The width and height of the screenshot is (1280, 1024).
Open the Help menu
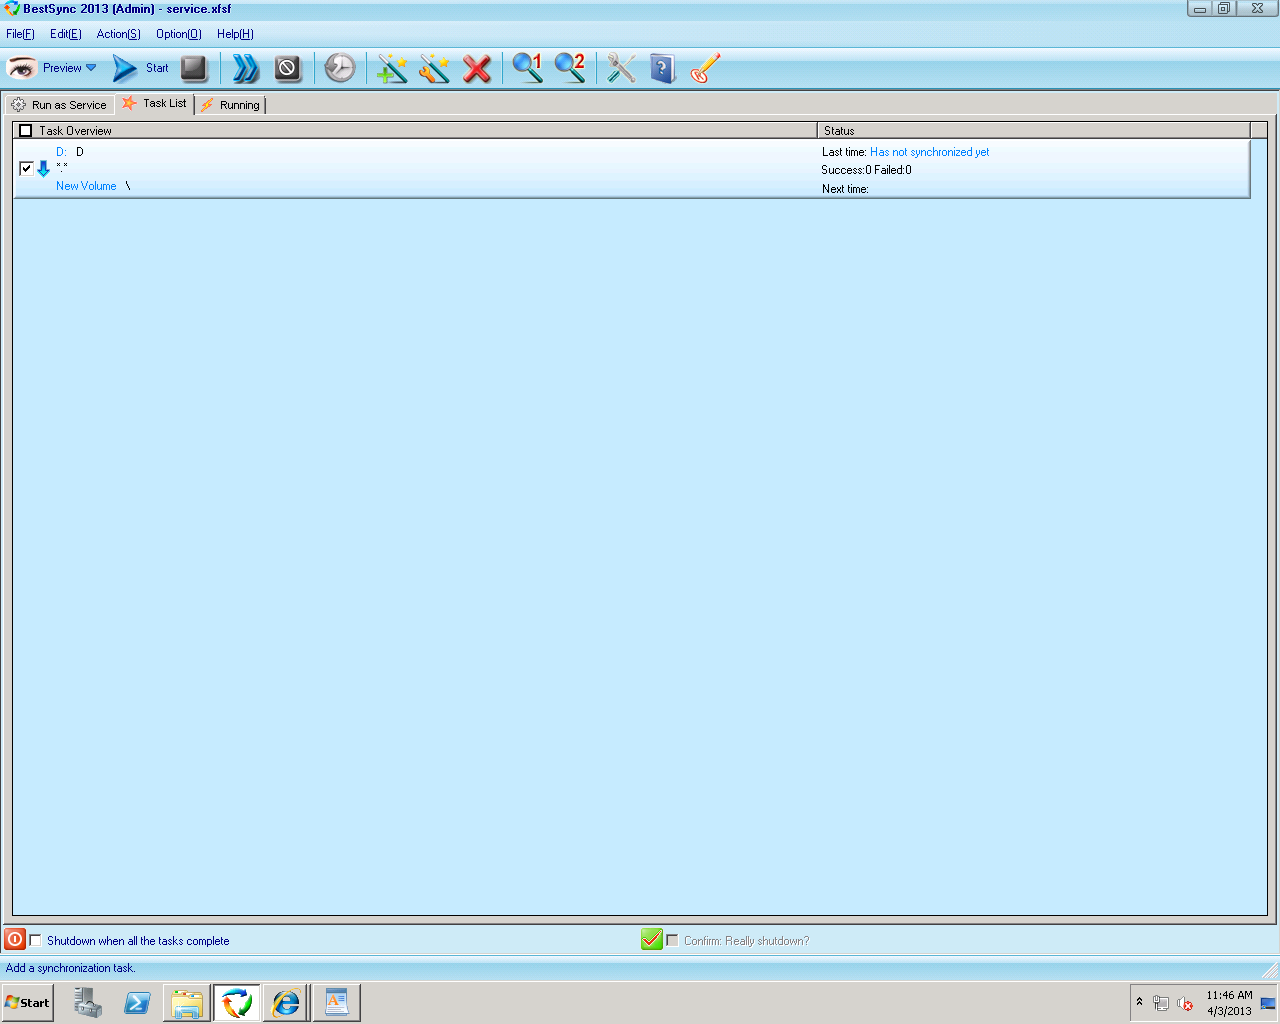(x=235, y=34)
